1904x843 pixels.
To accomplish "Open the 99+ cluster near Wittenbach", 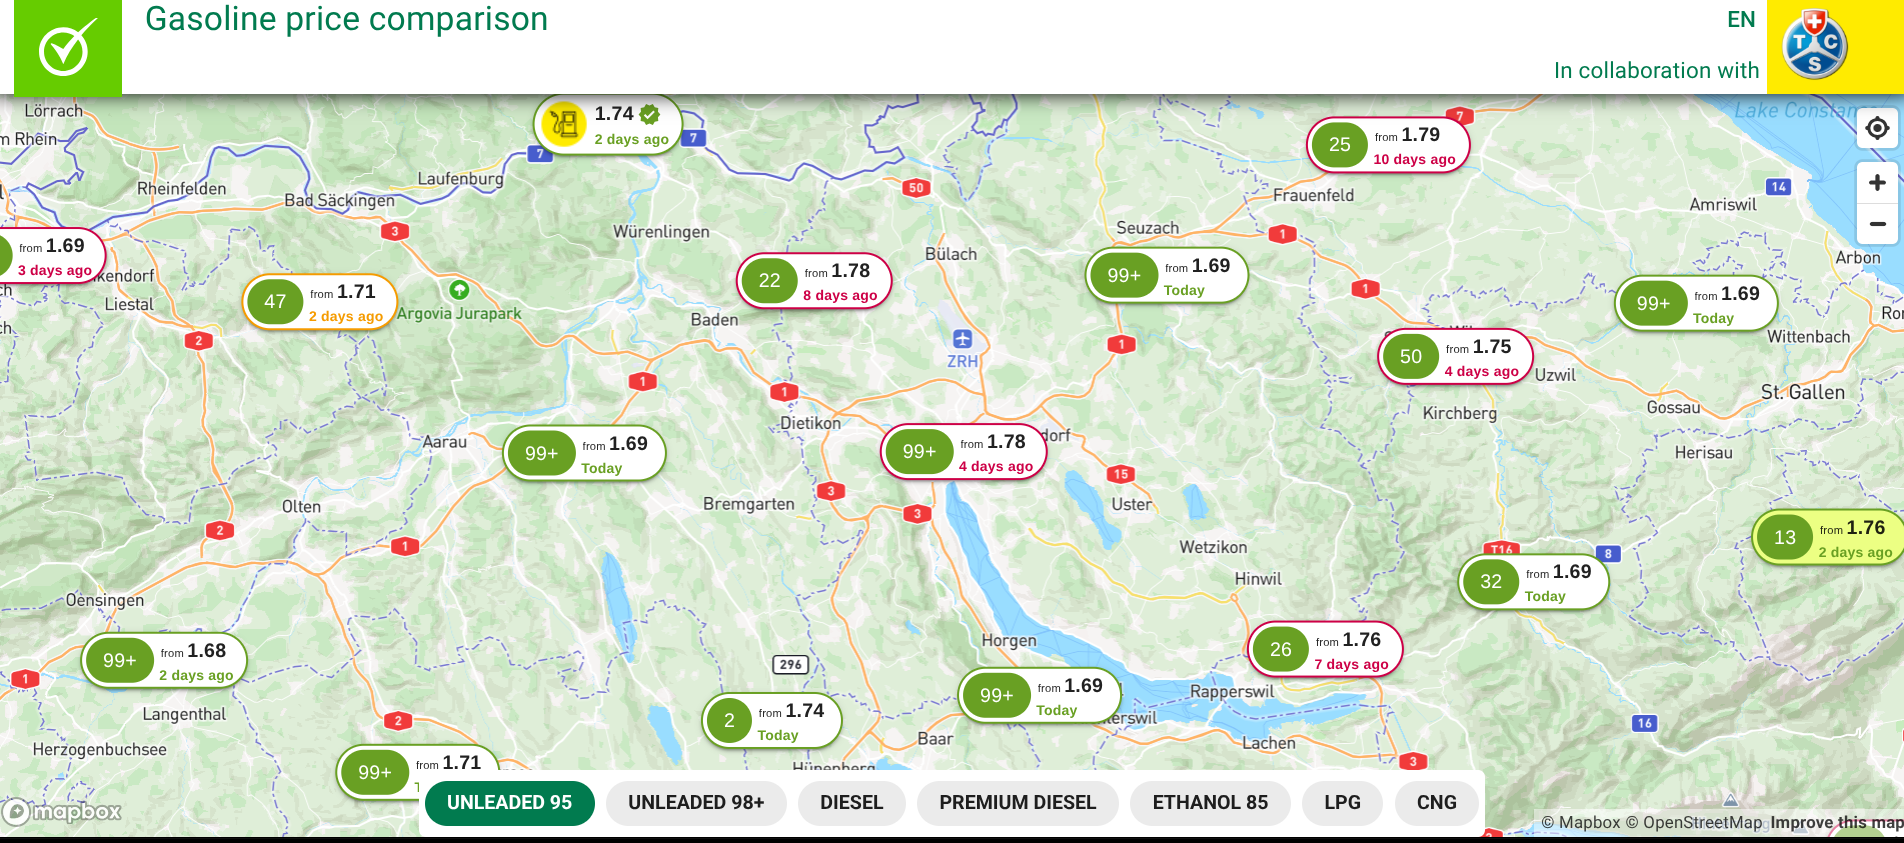I will 1696,304.
